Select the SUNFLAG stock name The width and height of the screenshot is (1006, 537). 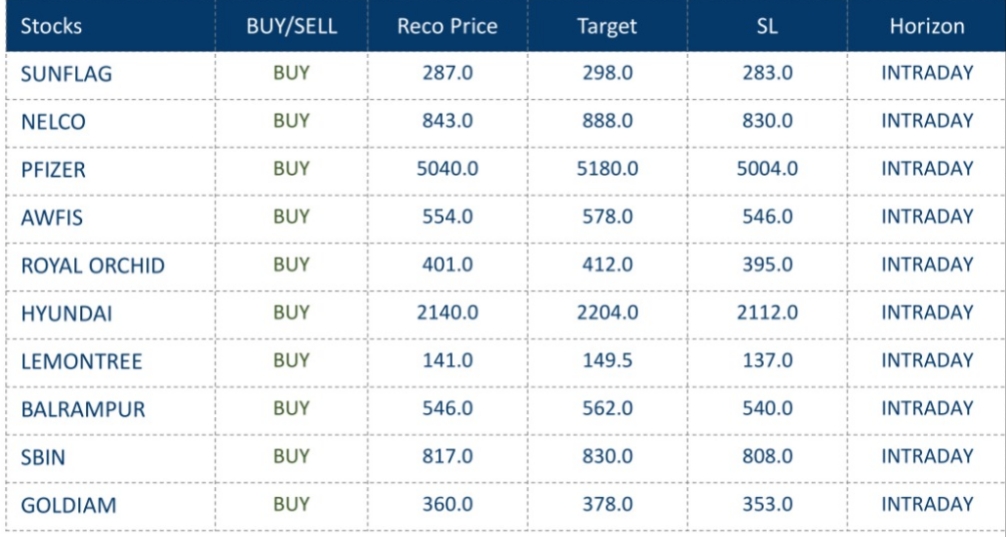pyautogui.click(x=66, y=73)
